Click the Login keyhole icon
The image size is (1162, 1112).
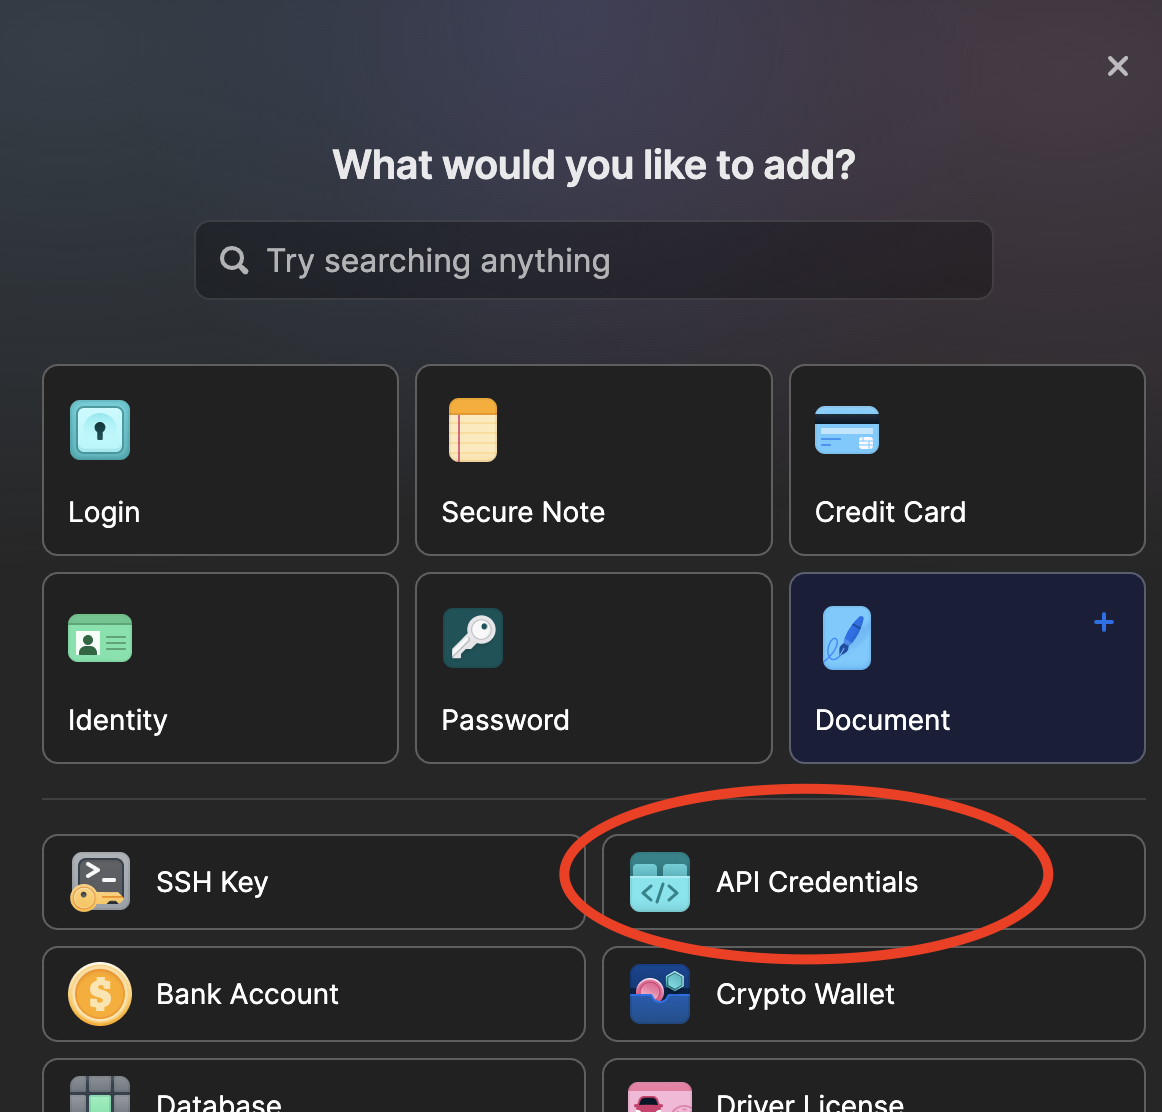pyautogui.click(x=100, y=430)
